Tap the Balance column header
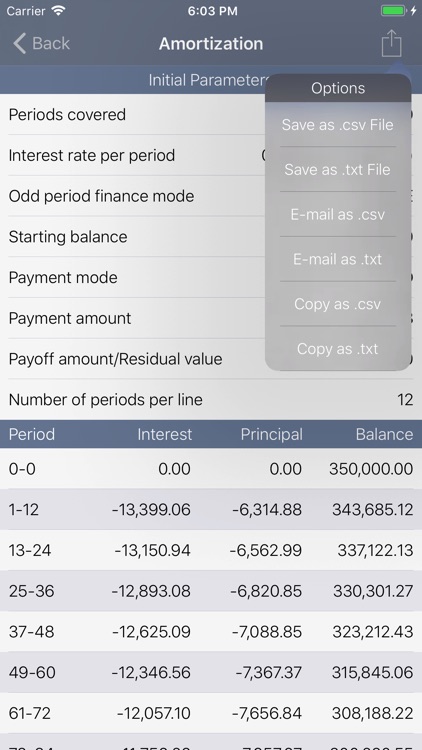 [384, 434]
